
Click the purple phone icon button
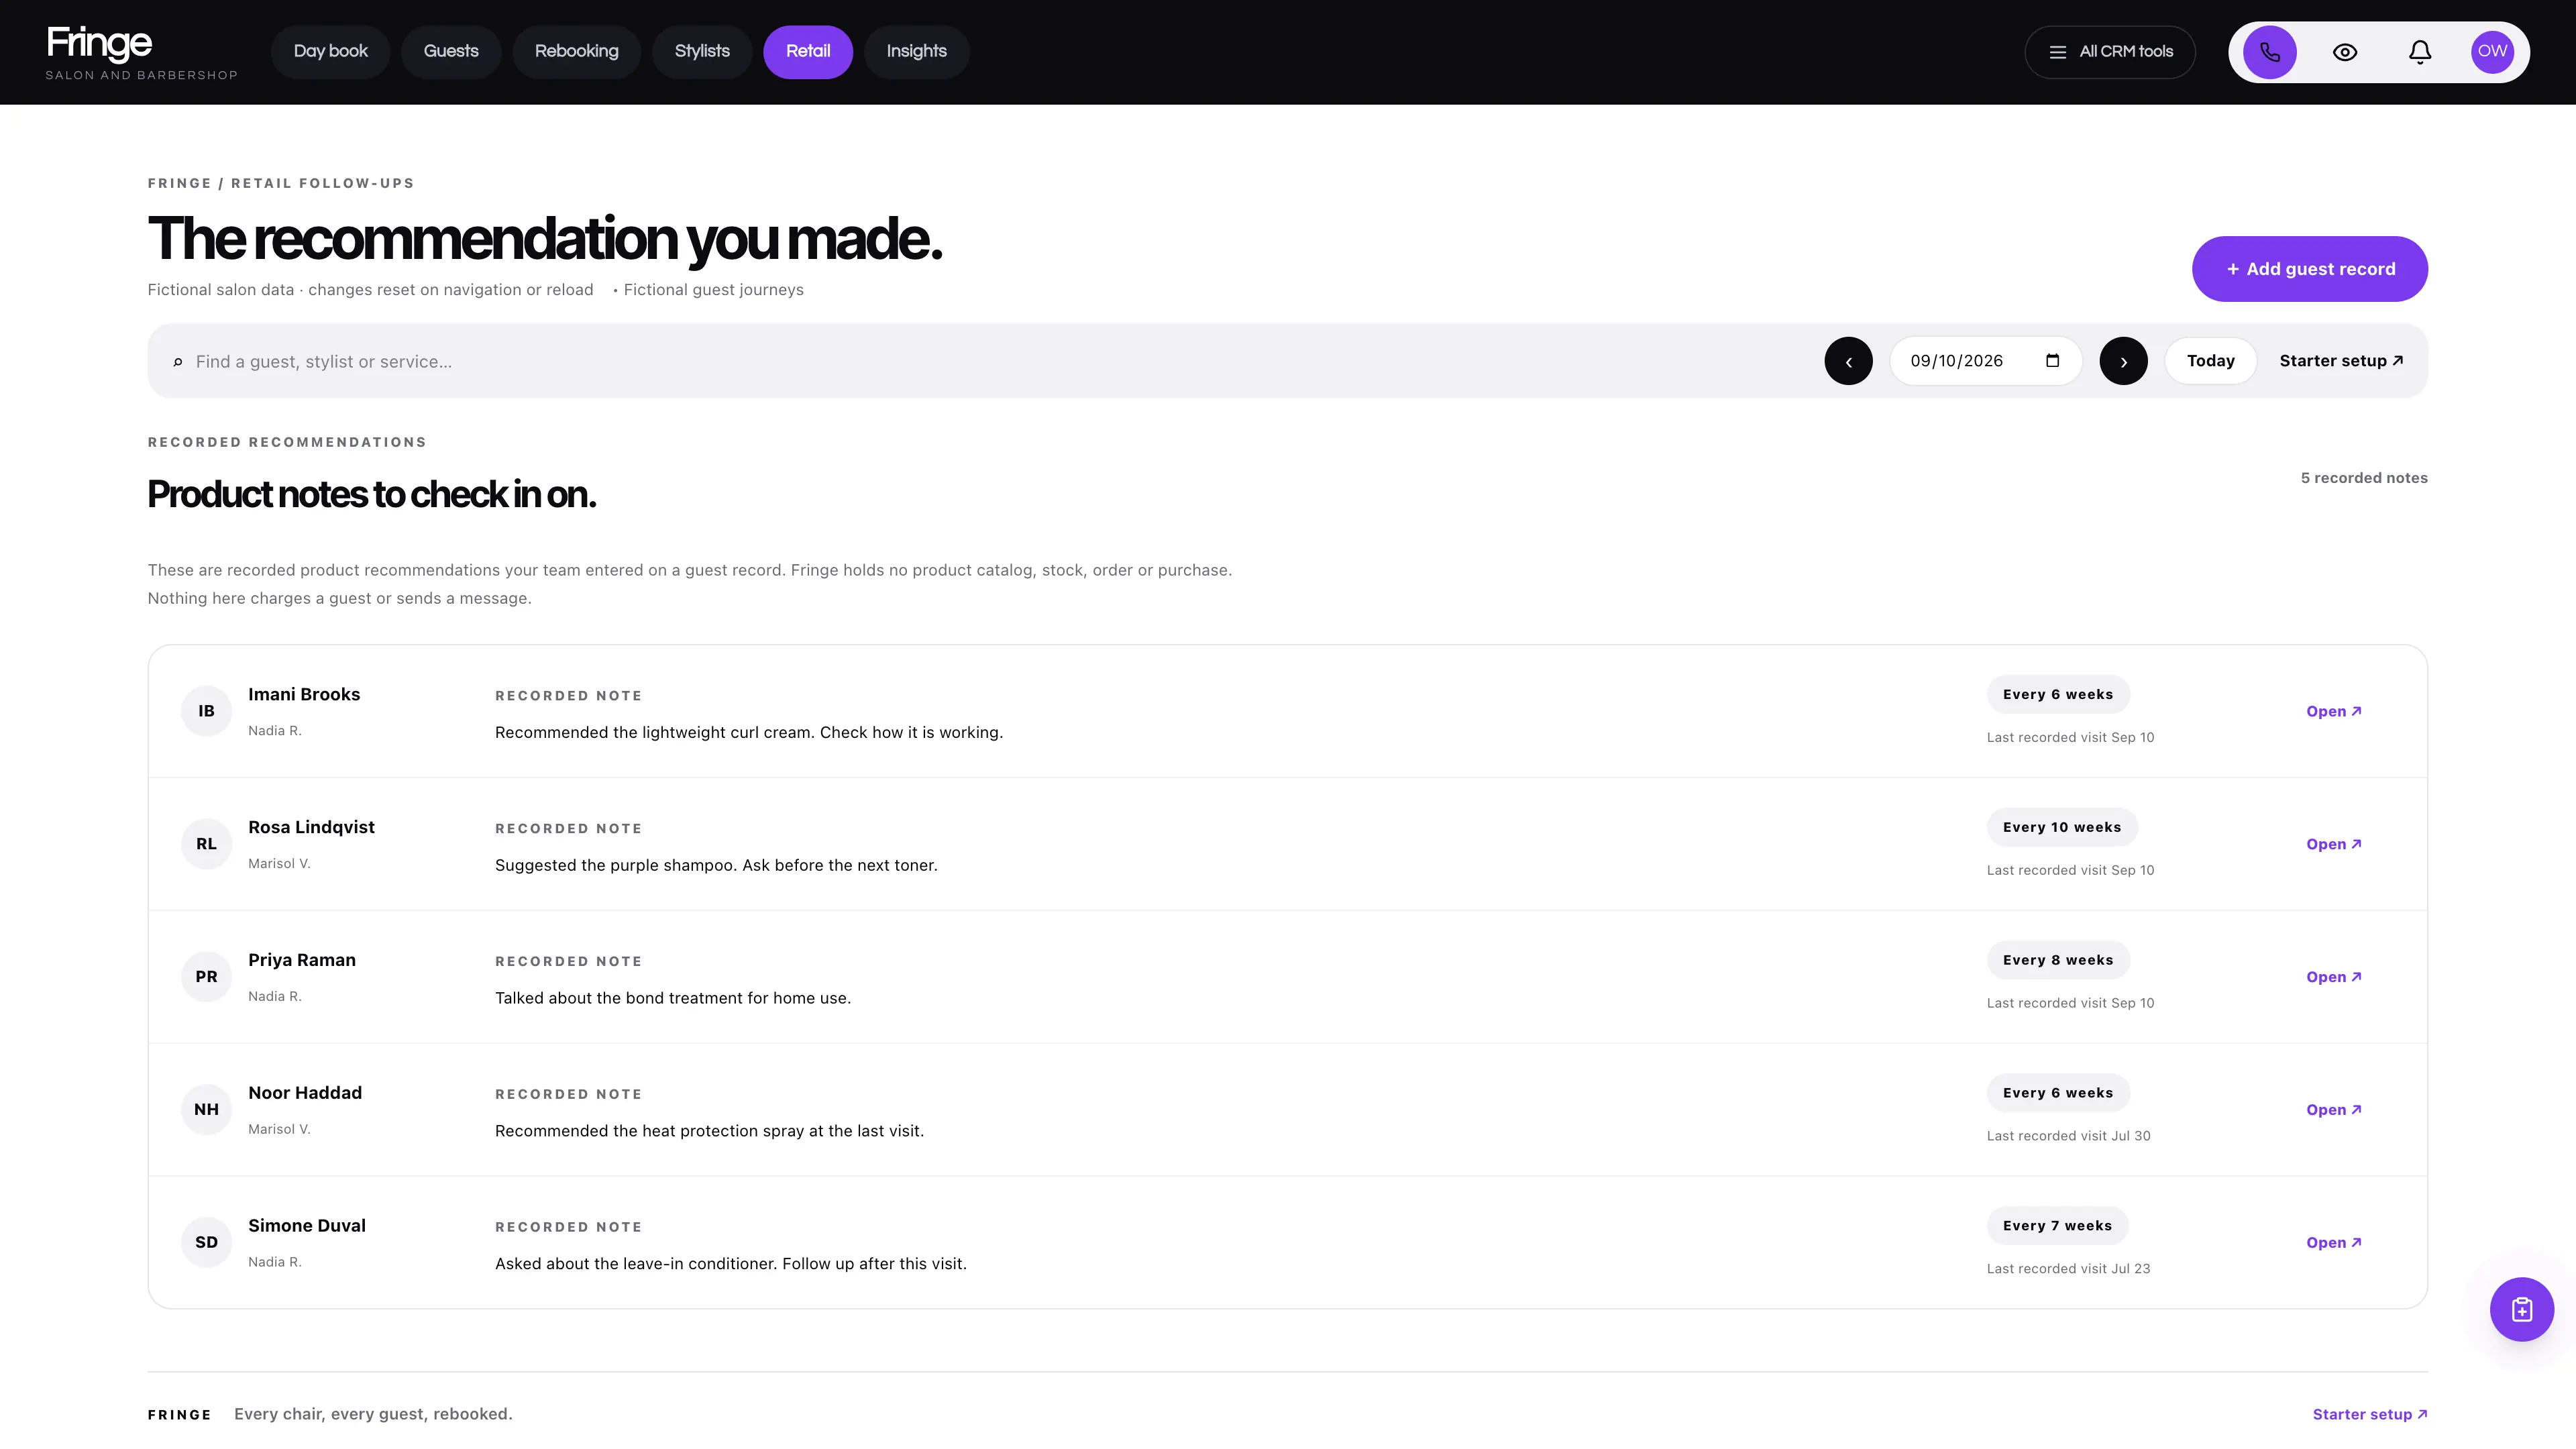pos(2269,52)
